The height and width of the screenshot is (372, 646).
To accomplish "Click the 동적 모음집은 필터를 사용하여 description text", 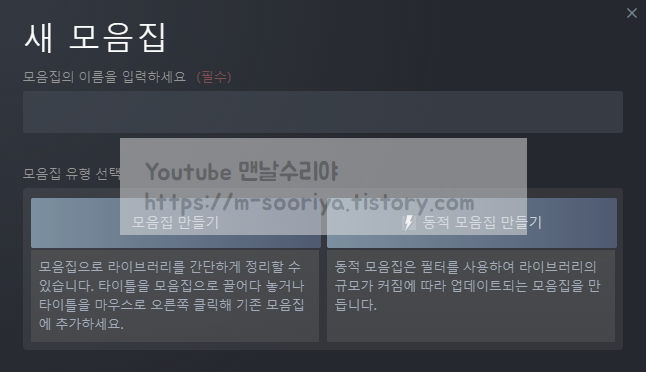I will 467,285.
